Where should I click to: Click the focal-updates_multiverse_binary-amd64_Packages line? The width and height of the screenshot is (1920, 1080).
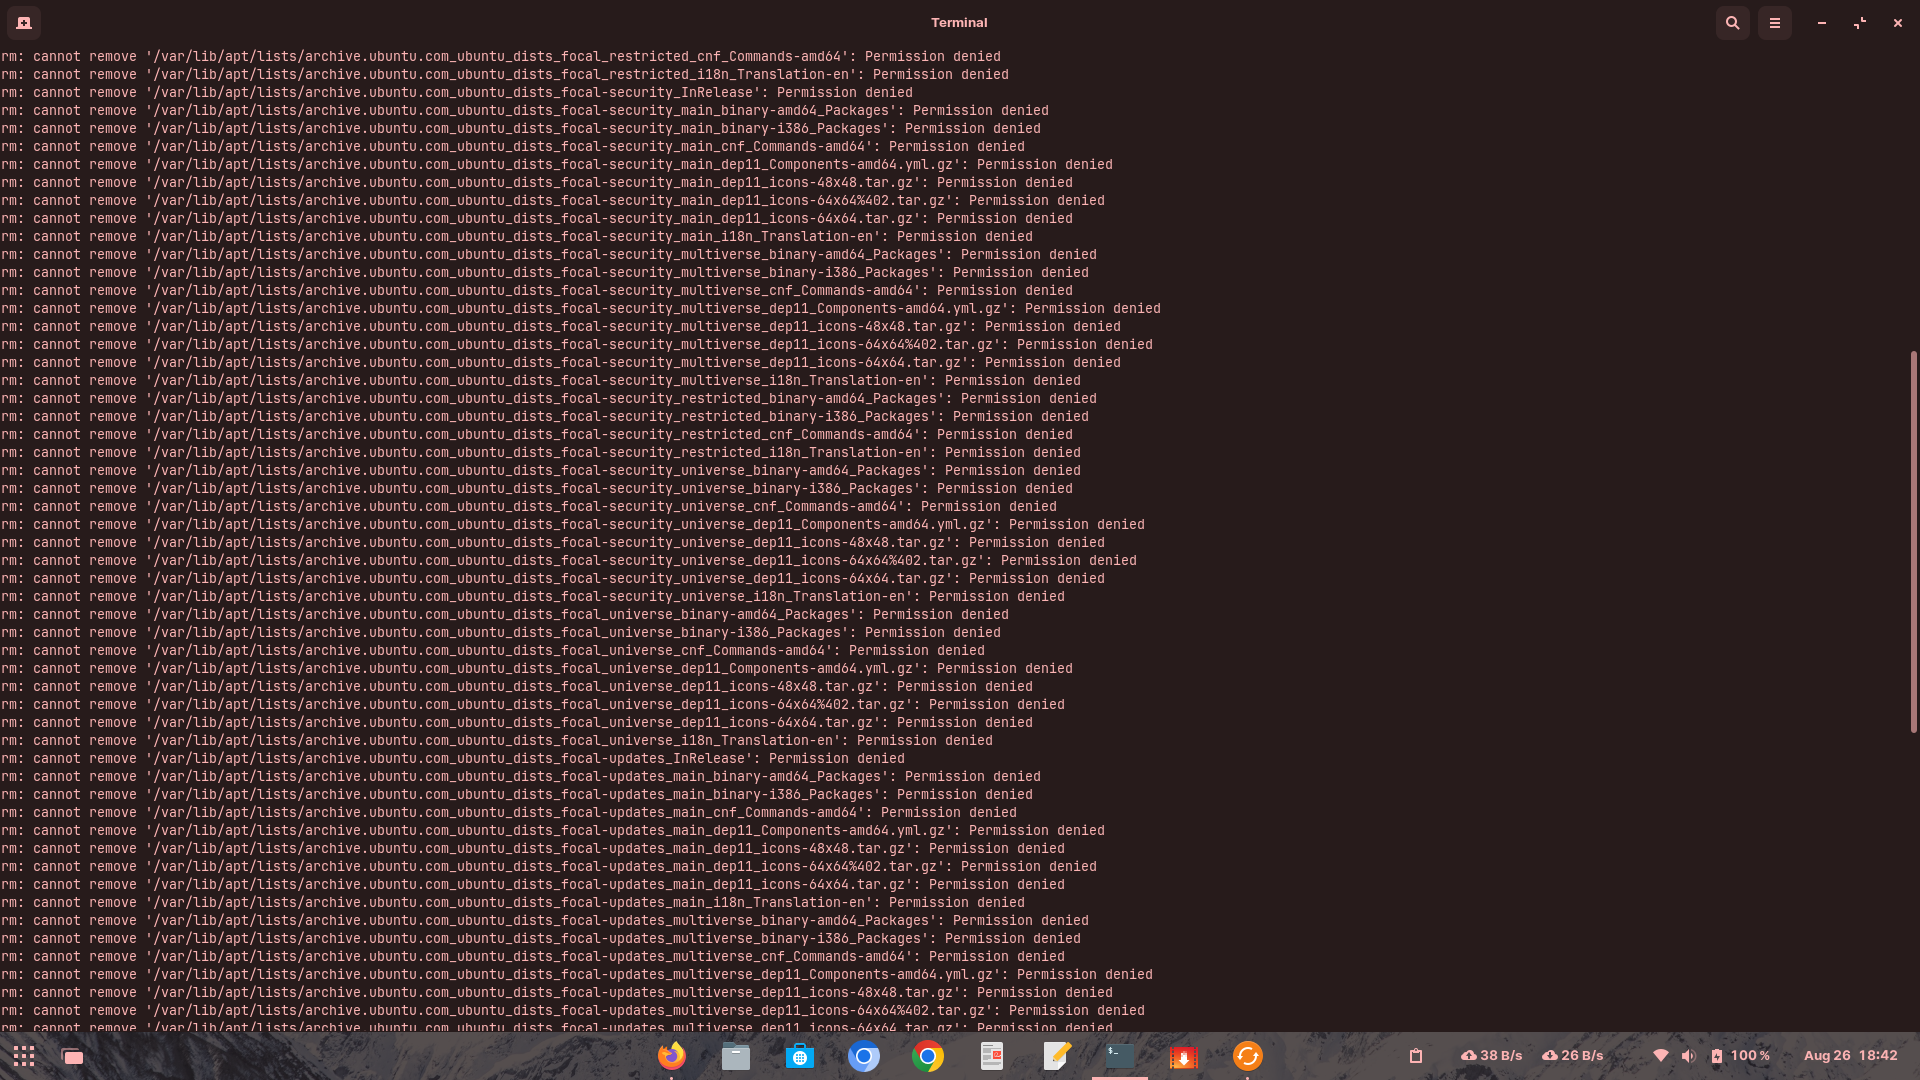[545, 921]
